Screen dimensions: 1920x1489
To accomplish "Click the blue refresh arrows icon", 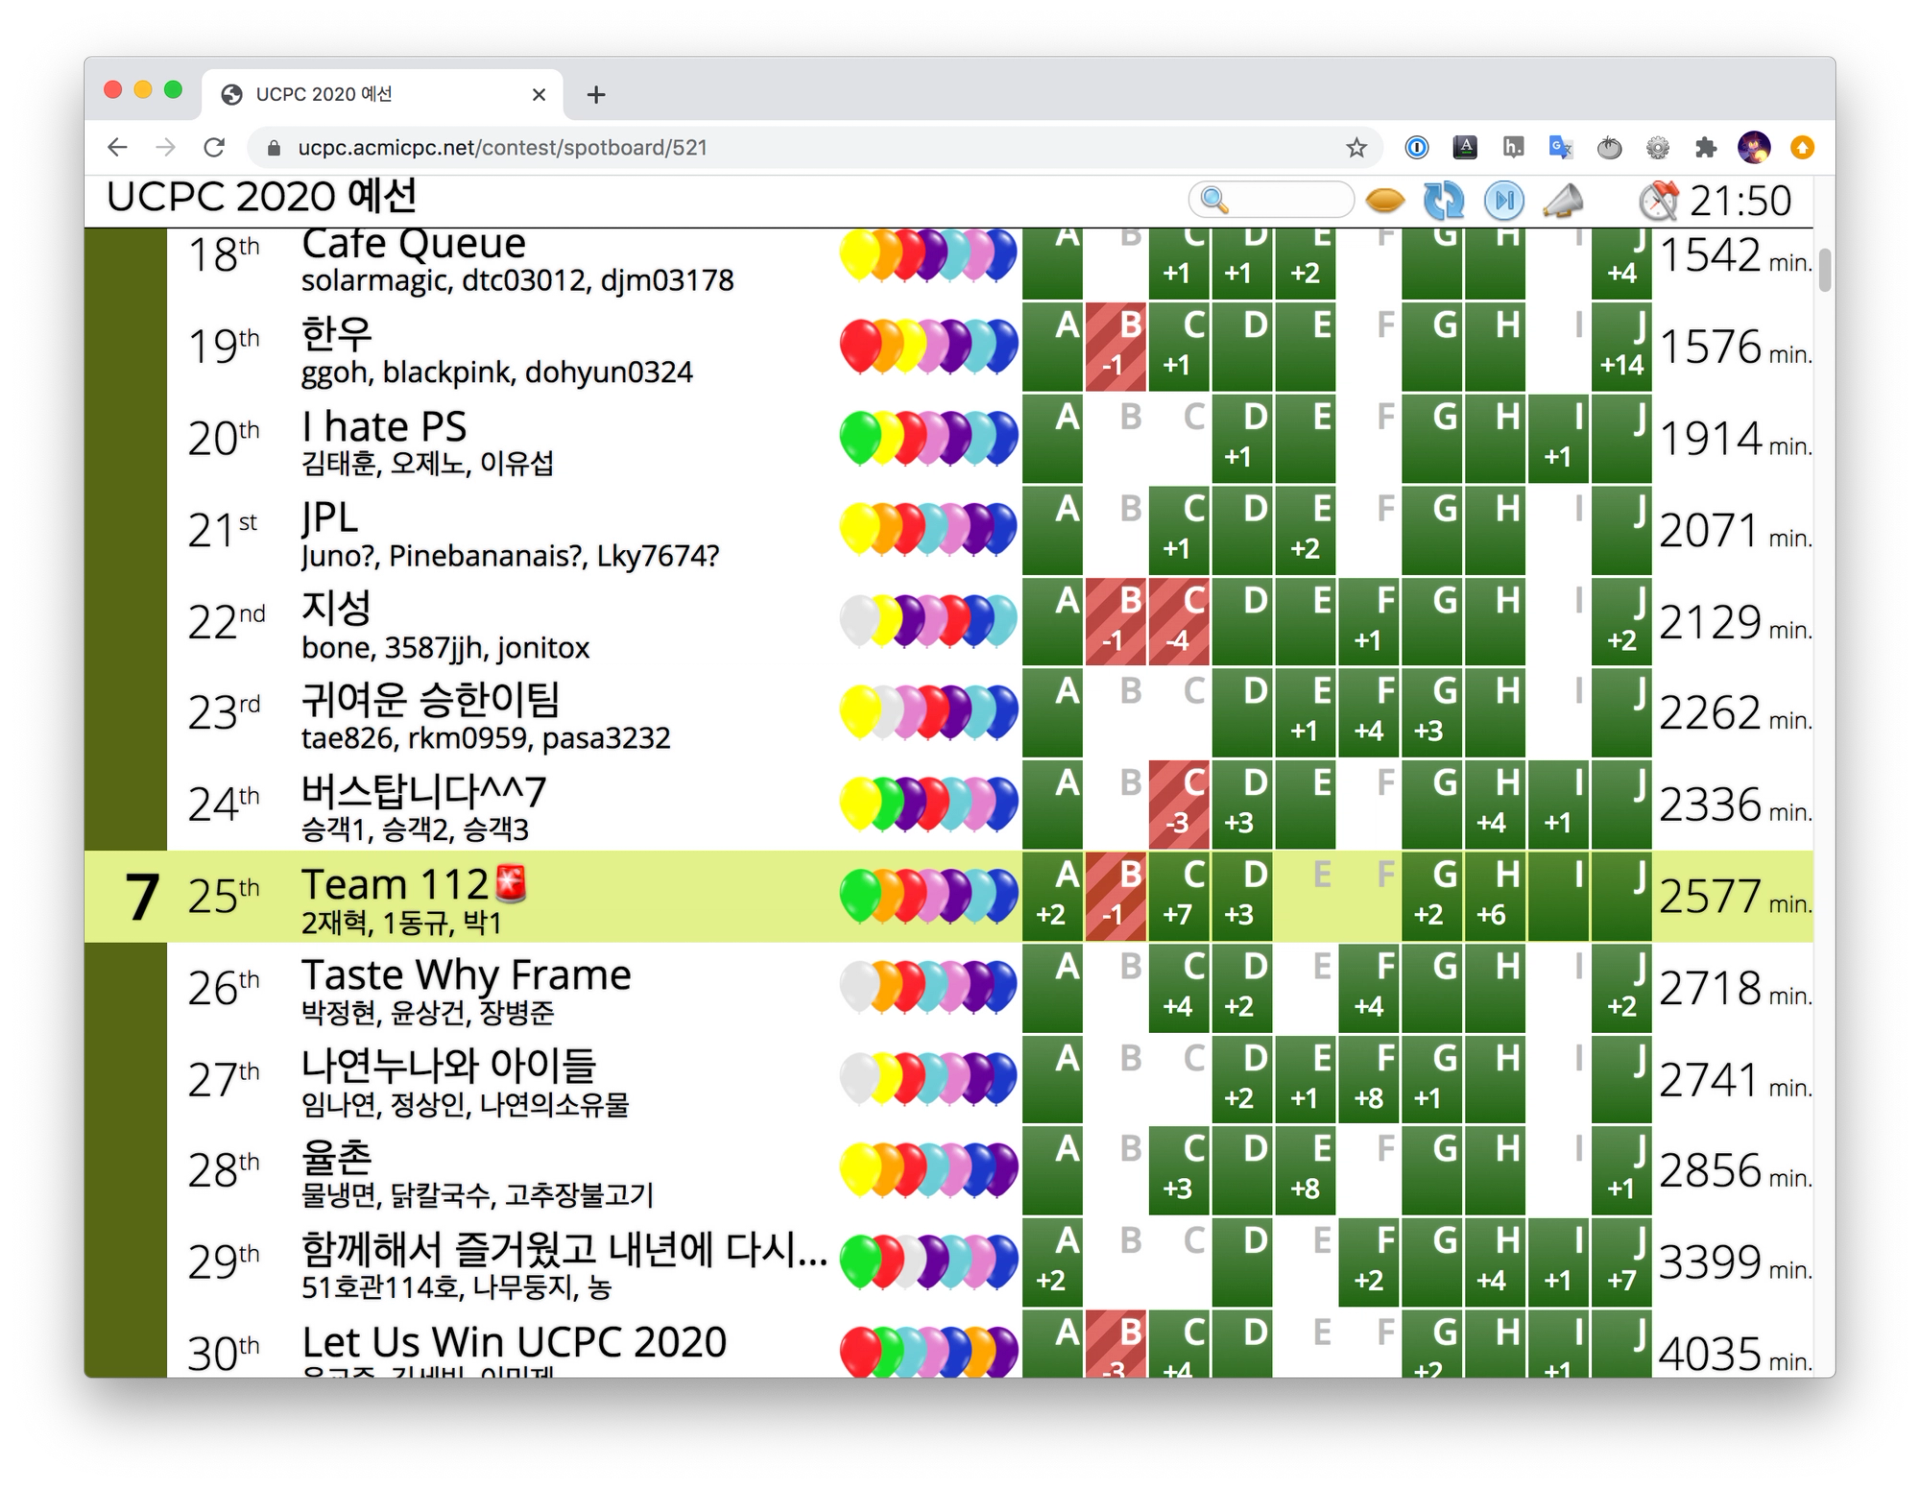I will point(1443,200).
